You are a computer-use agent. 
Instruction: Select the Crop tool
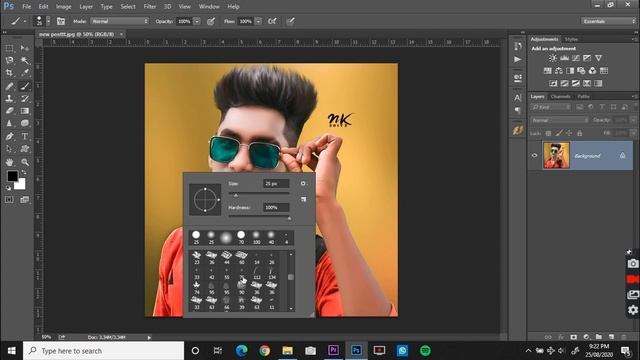[9, 73]
